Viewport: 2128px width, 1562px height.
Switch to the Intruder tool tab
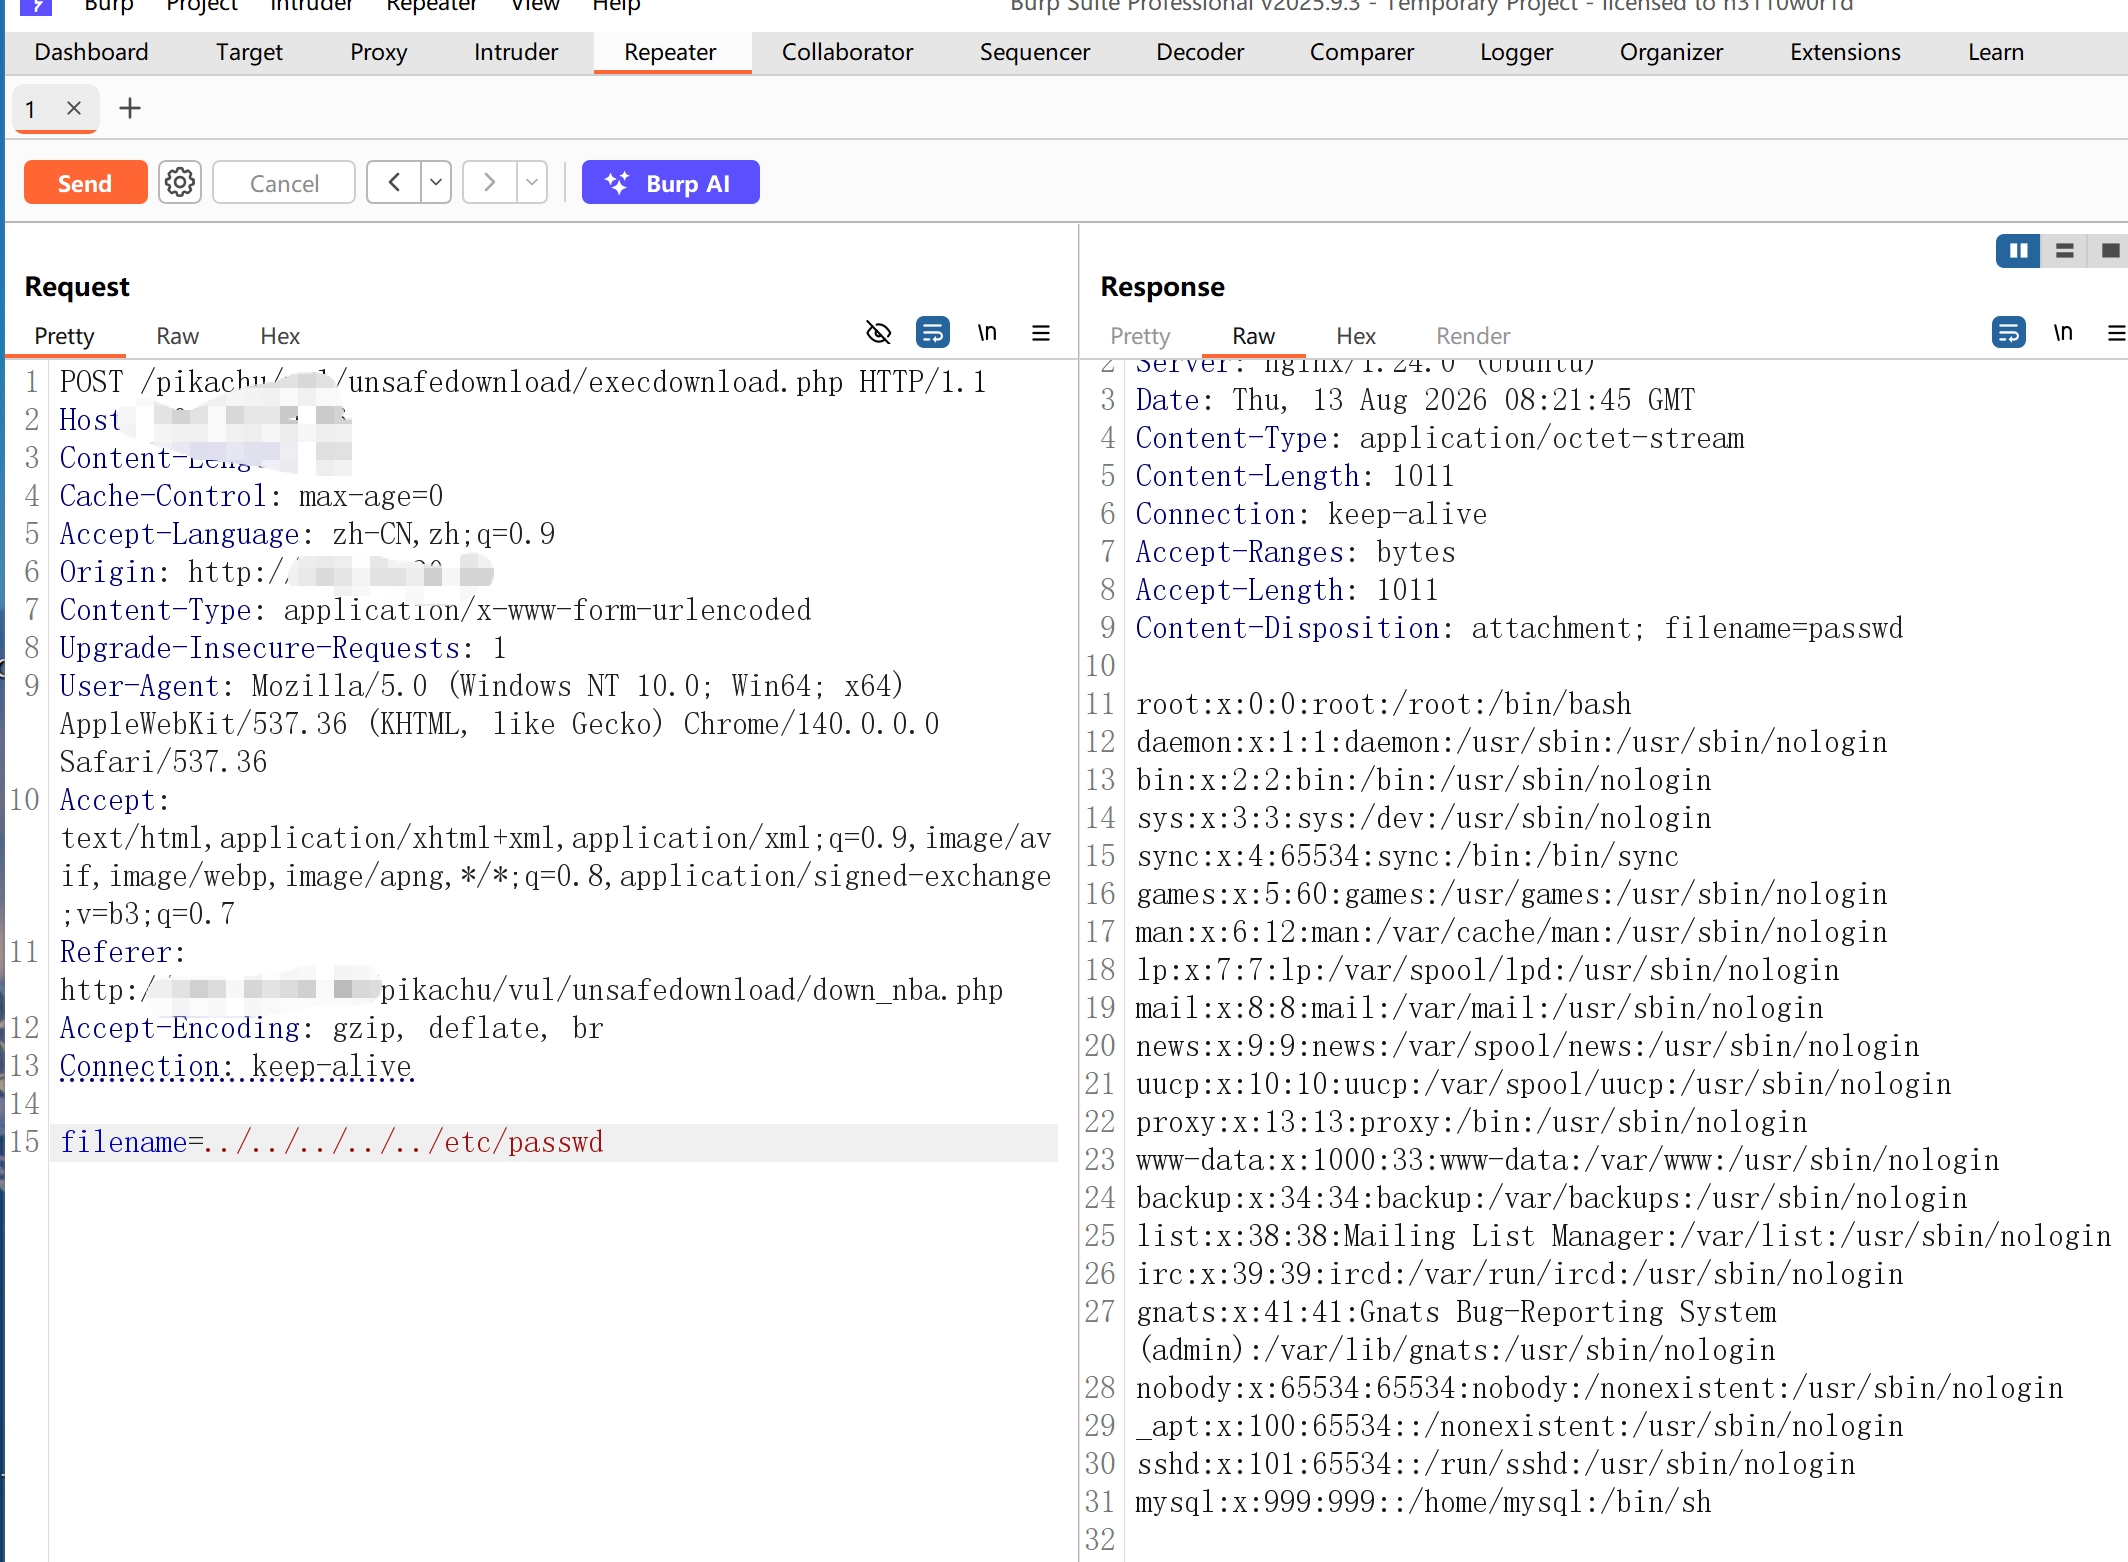click(x=516, y=52)
